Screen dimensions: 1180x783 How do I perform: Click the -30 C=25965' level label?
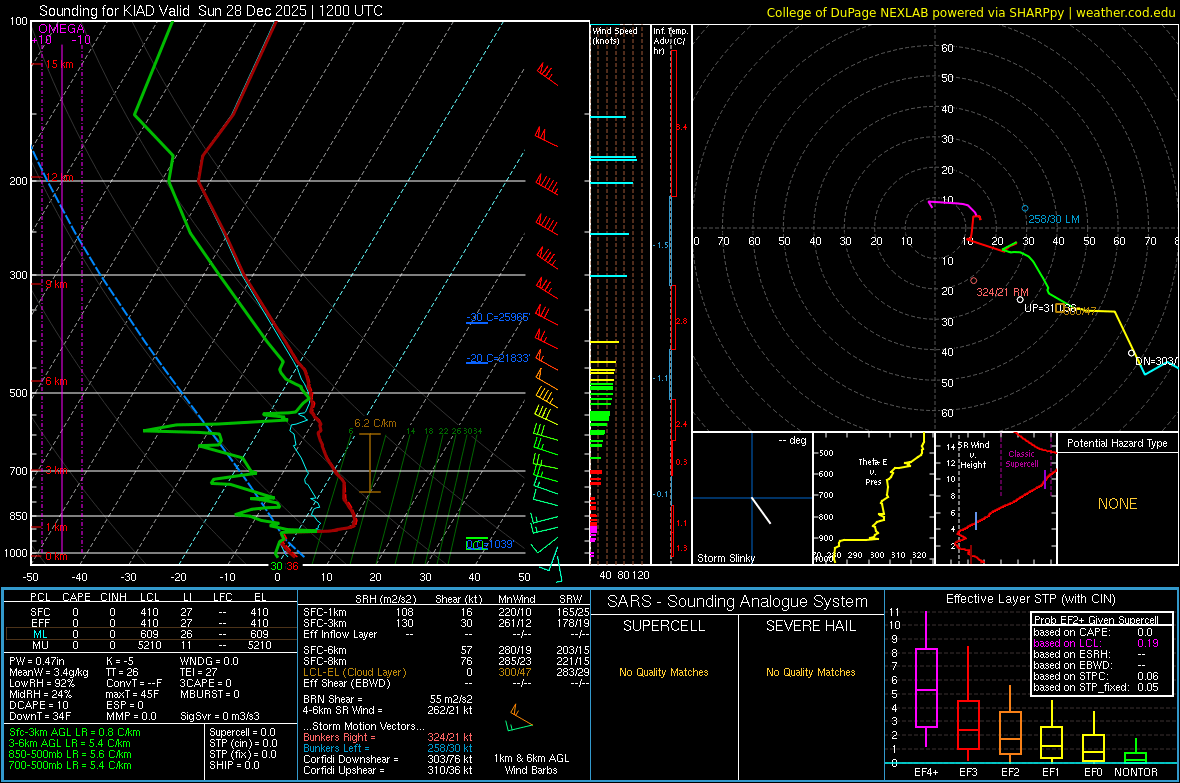tap(498, 317)
